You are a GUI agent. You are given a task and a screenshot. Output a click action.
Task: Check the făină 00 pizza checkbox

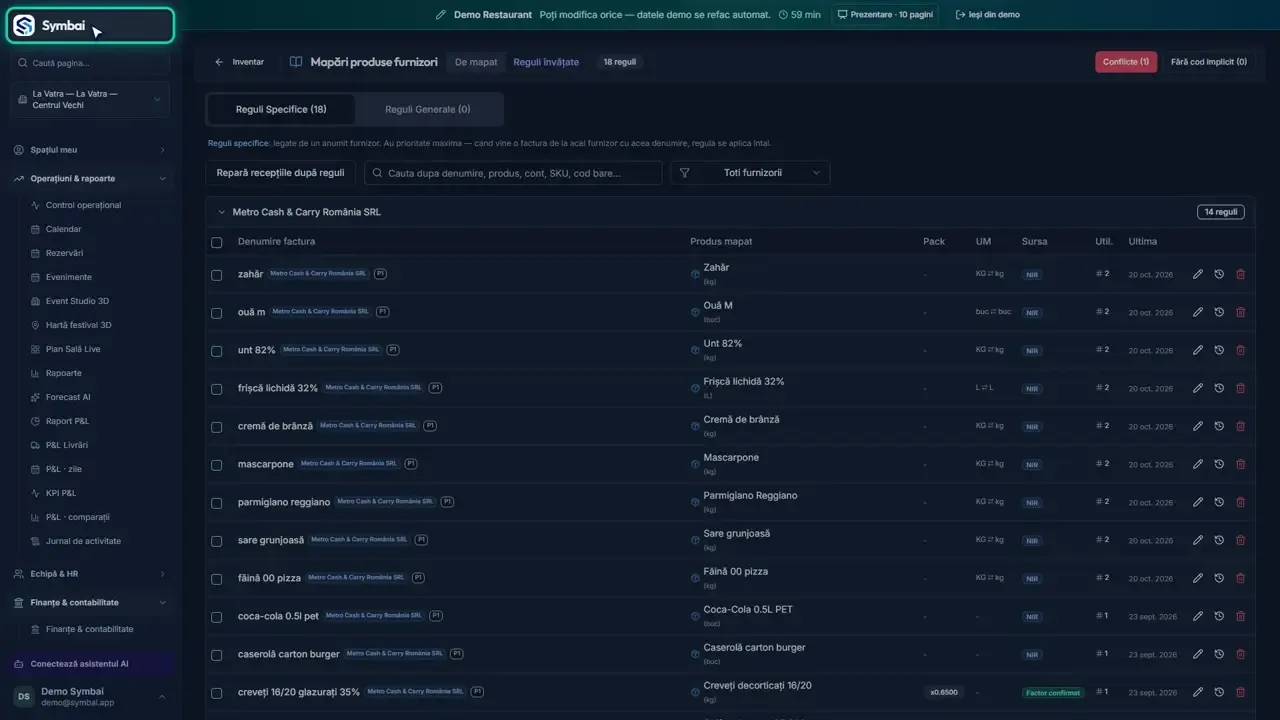(x=216, y=578)
